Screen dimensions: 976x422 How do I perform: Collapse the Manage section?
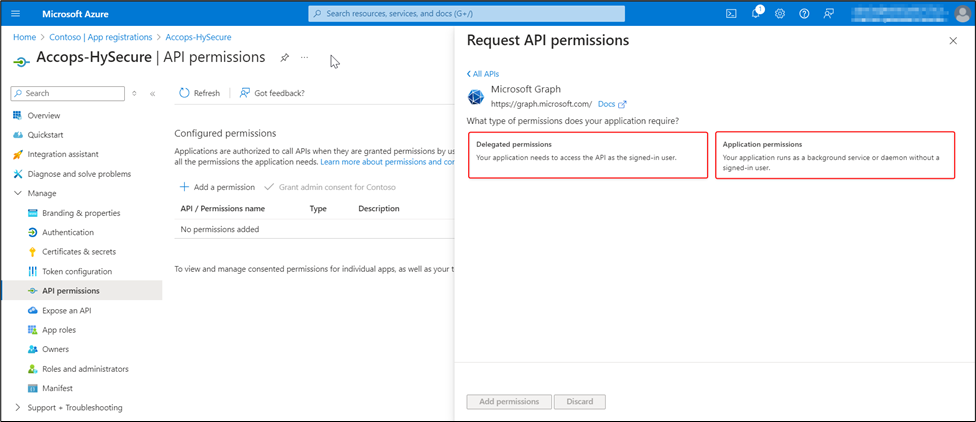18,193
